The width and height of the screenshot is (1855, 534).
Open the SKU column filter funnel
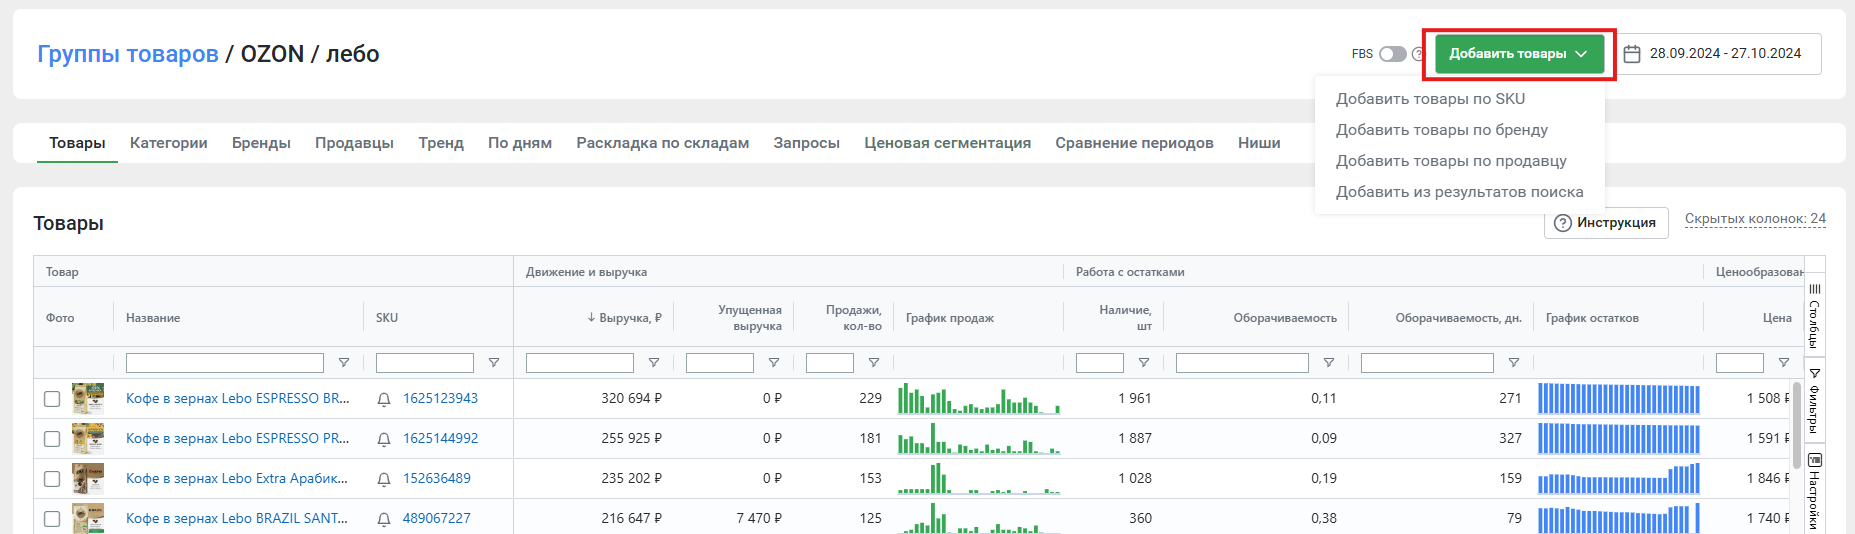pos(494,363)
